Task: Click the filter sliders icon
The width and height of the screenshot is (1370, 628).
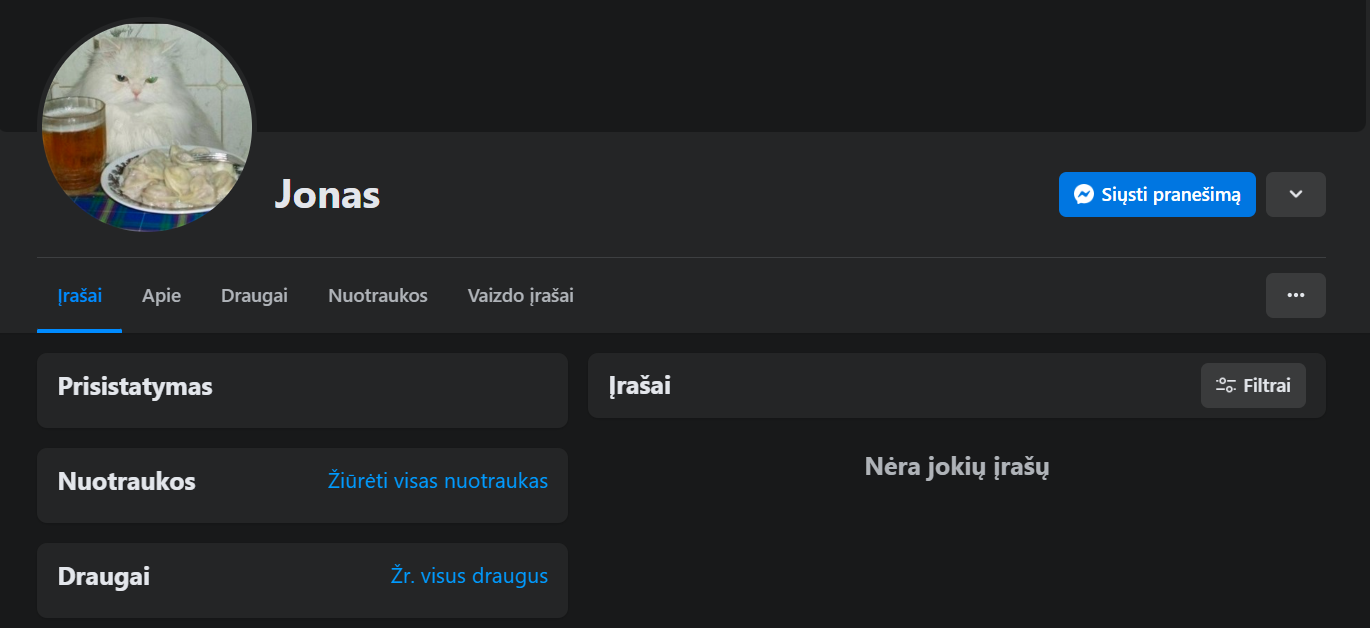Action: (x=1225, y=385)
